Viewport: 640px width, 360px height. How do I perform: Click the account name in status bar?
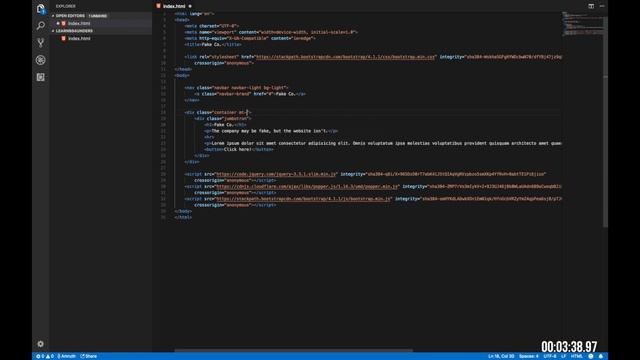67,356
